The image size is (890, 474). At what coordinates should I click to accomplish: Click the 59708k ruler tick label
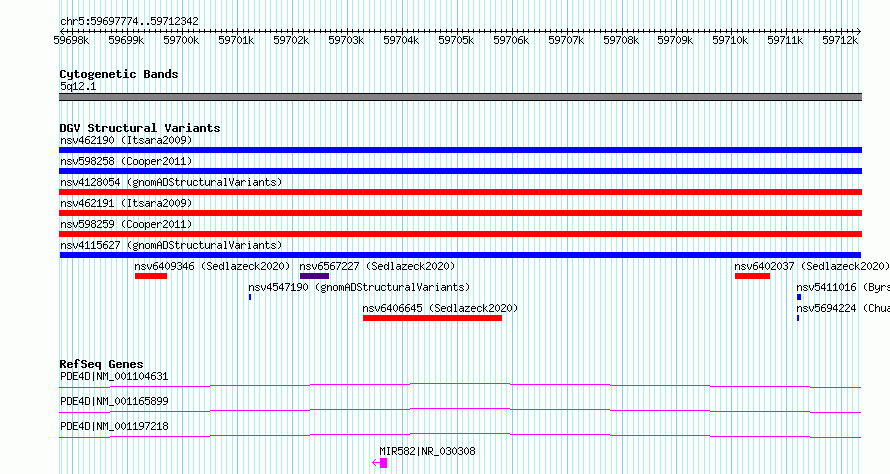click(x=621, y=40)
